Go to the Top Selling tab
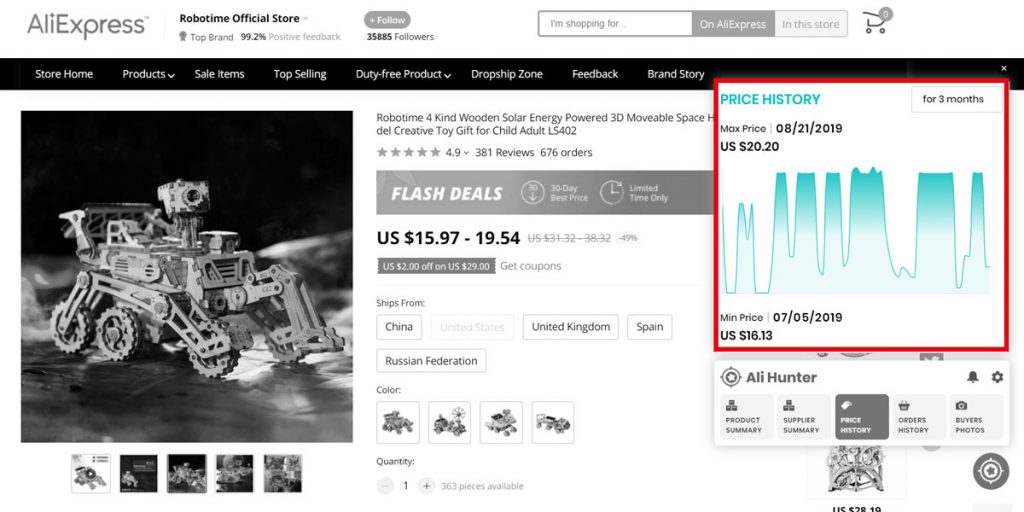Image resolution: width=1024 pixels, height=512 pixels. (x=300, y=74)
